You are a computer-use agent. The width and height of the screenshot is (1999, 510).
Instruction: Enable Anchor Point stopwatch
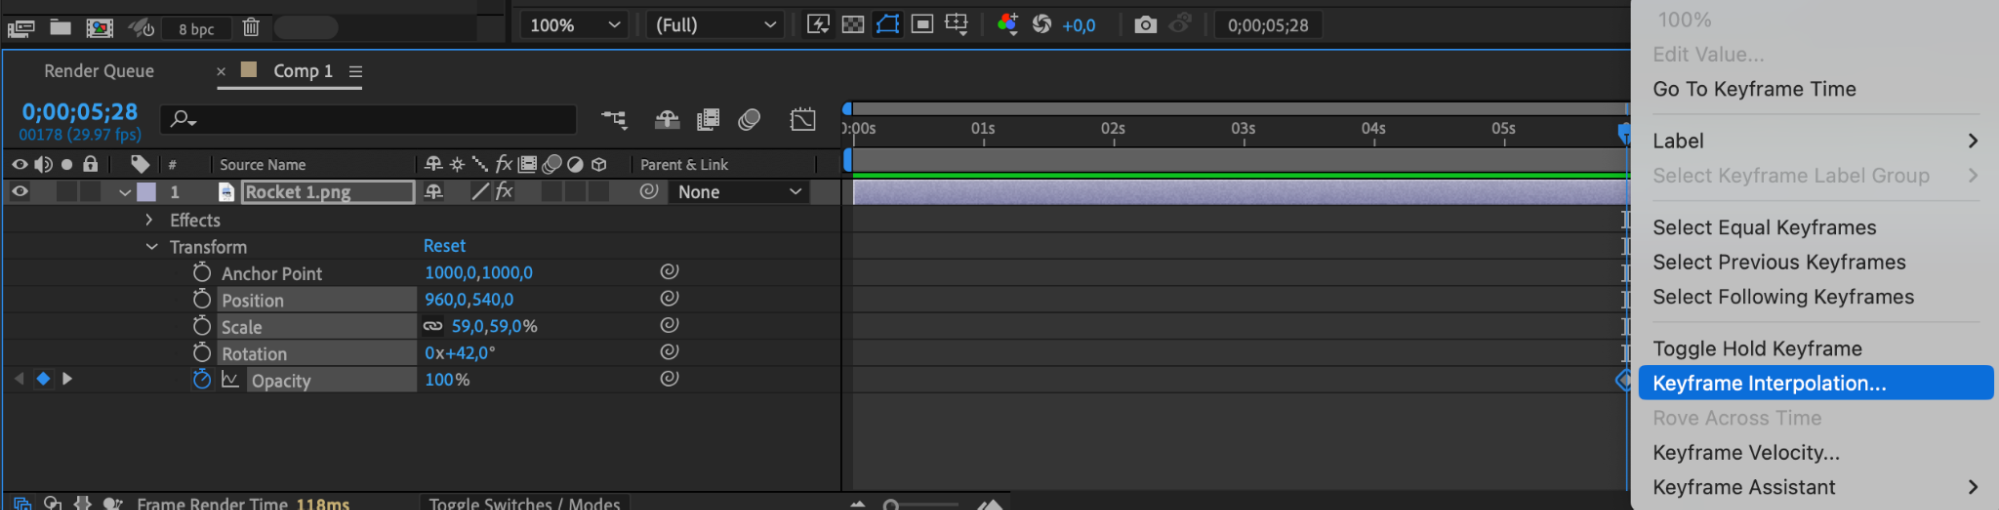pyautogui.click(x=202, y=272)
